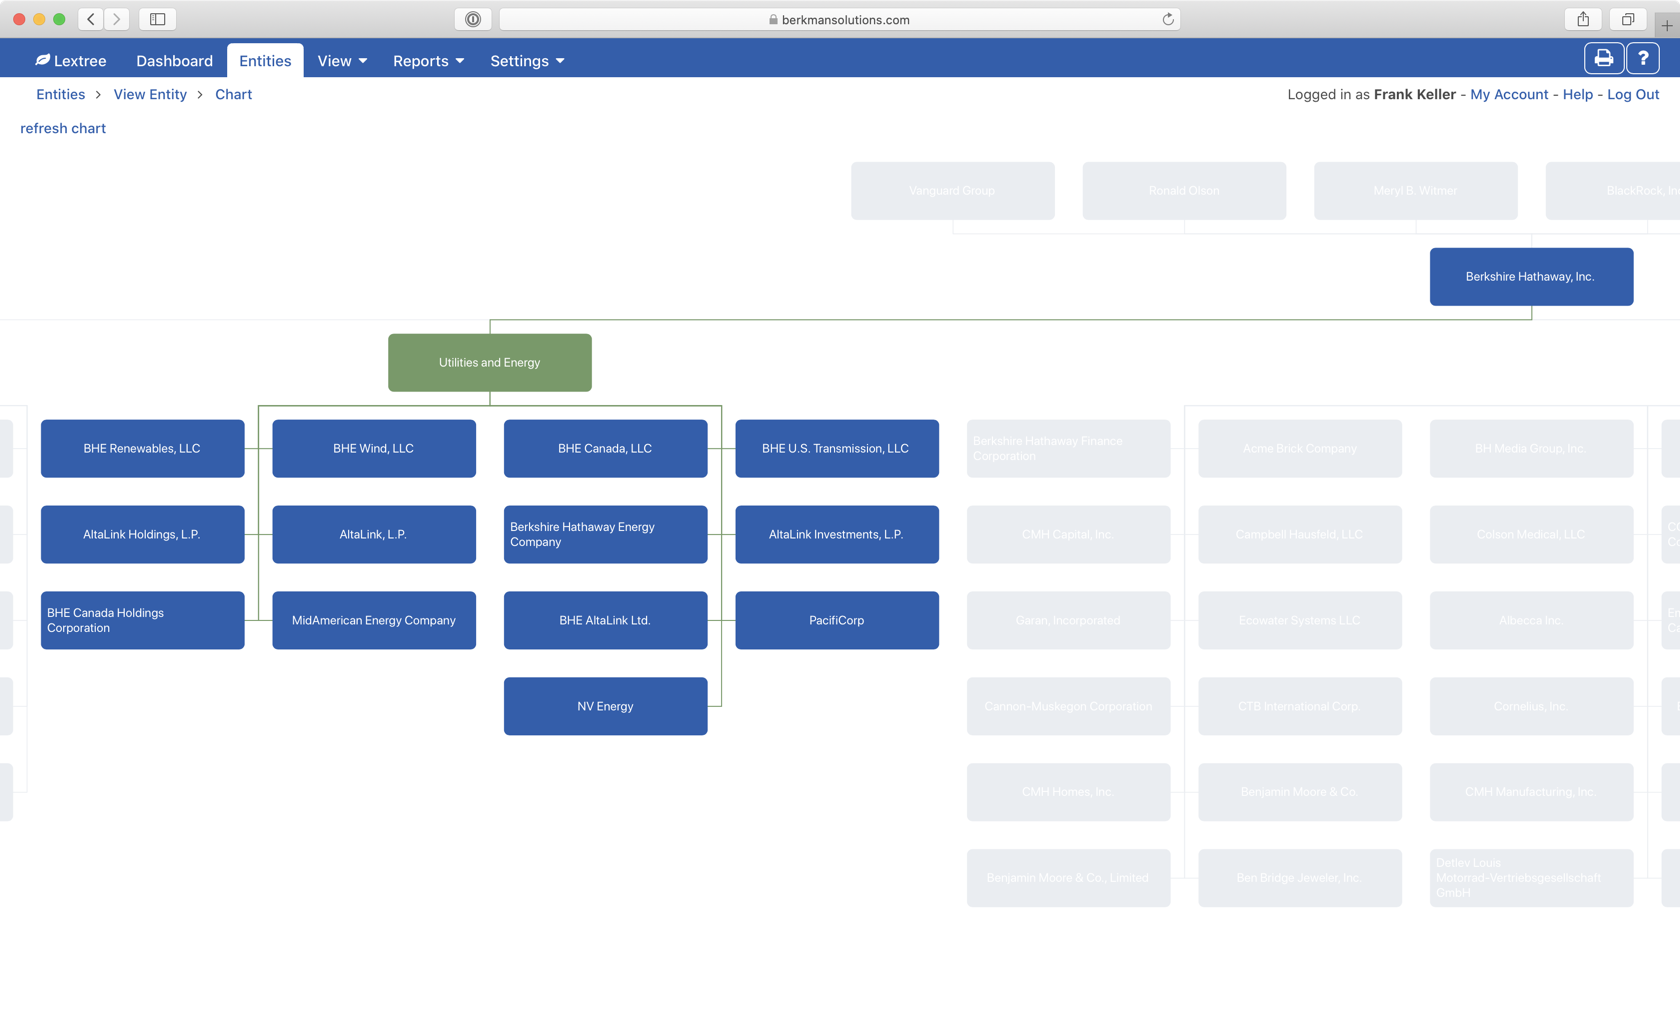
Task: Expand the View dropdown menu
Action: tap(342, 61)
